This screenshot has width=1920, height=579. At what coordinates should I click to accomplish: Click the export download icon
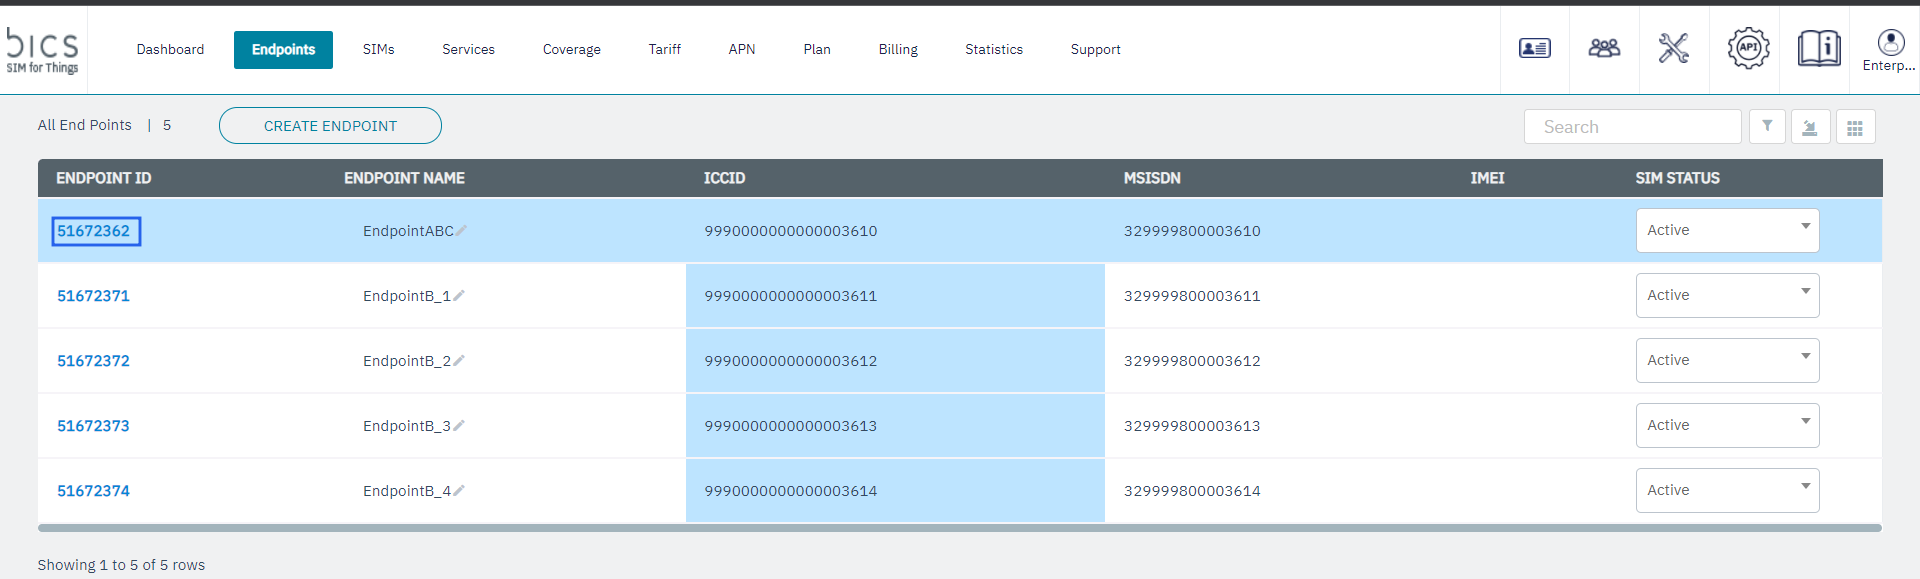pyautogui.click(x=1810, y=127)
